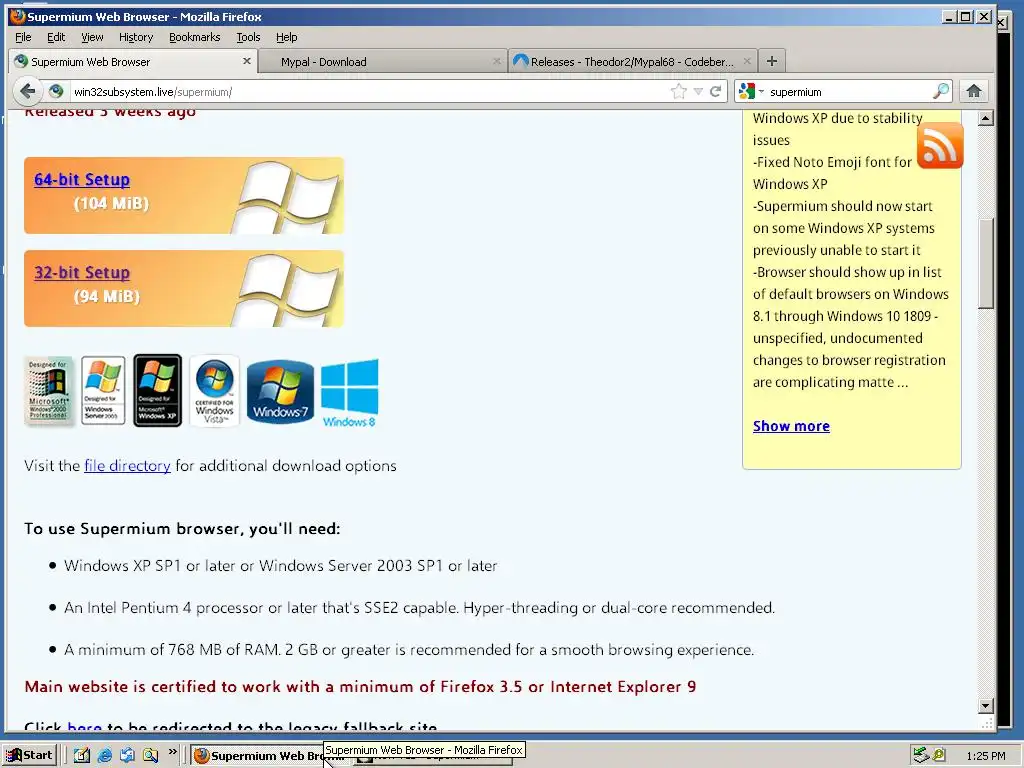Click the Windows 8 logo badge
1024x768 pixels.
349,392
